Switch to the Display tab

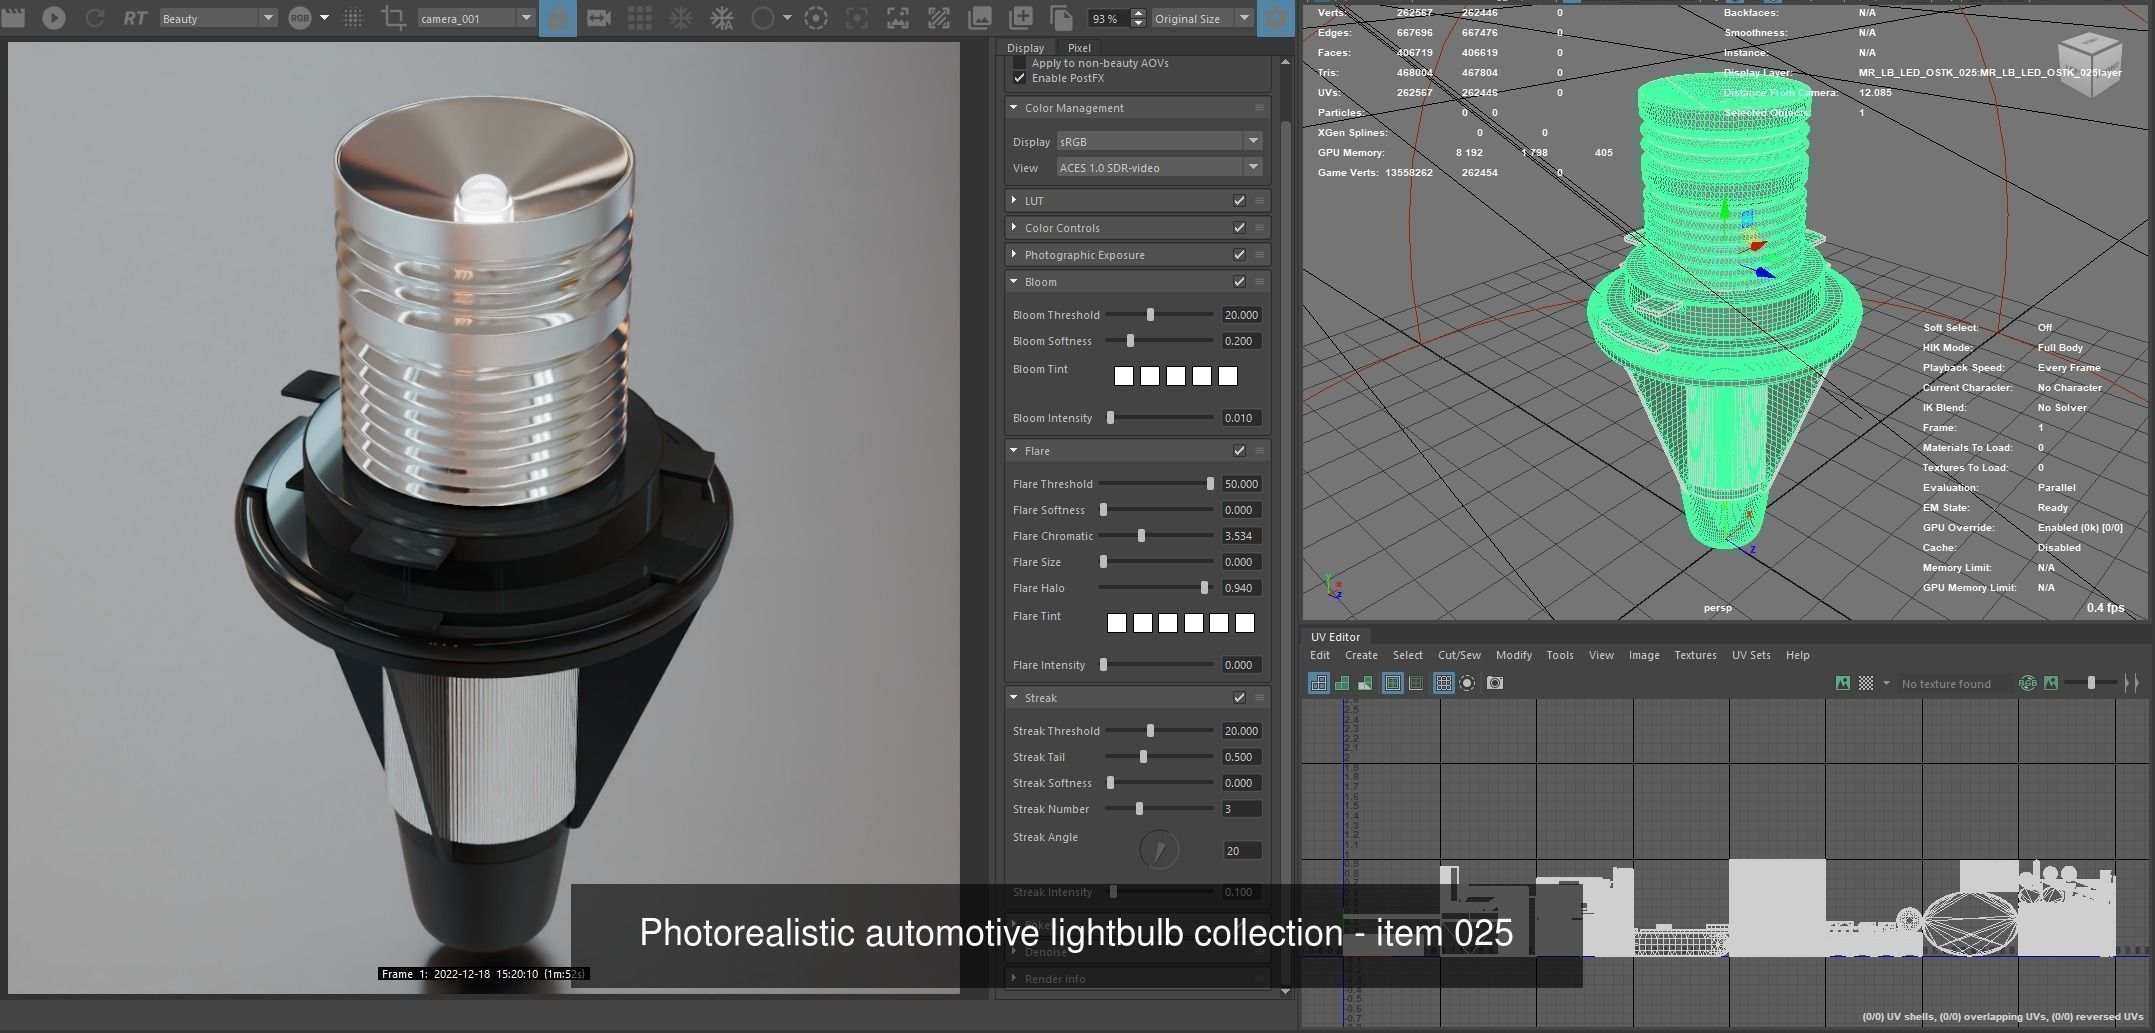(1025, 48)
